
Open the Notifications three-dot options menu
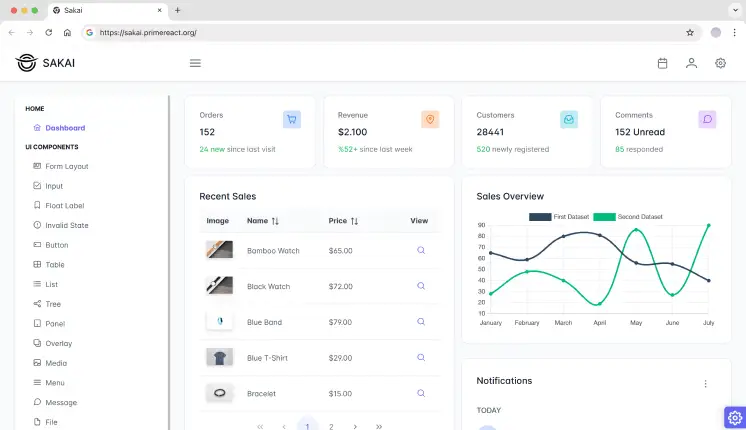(x=705, y=384)
